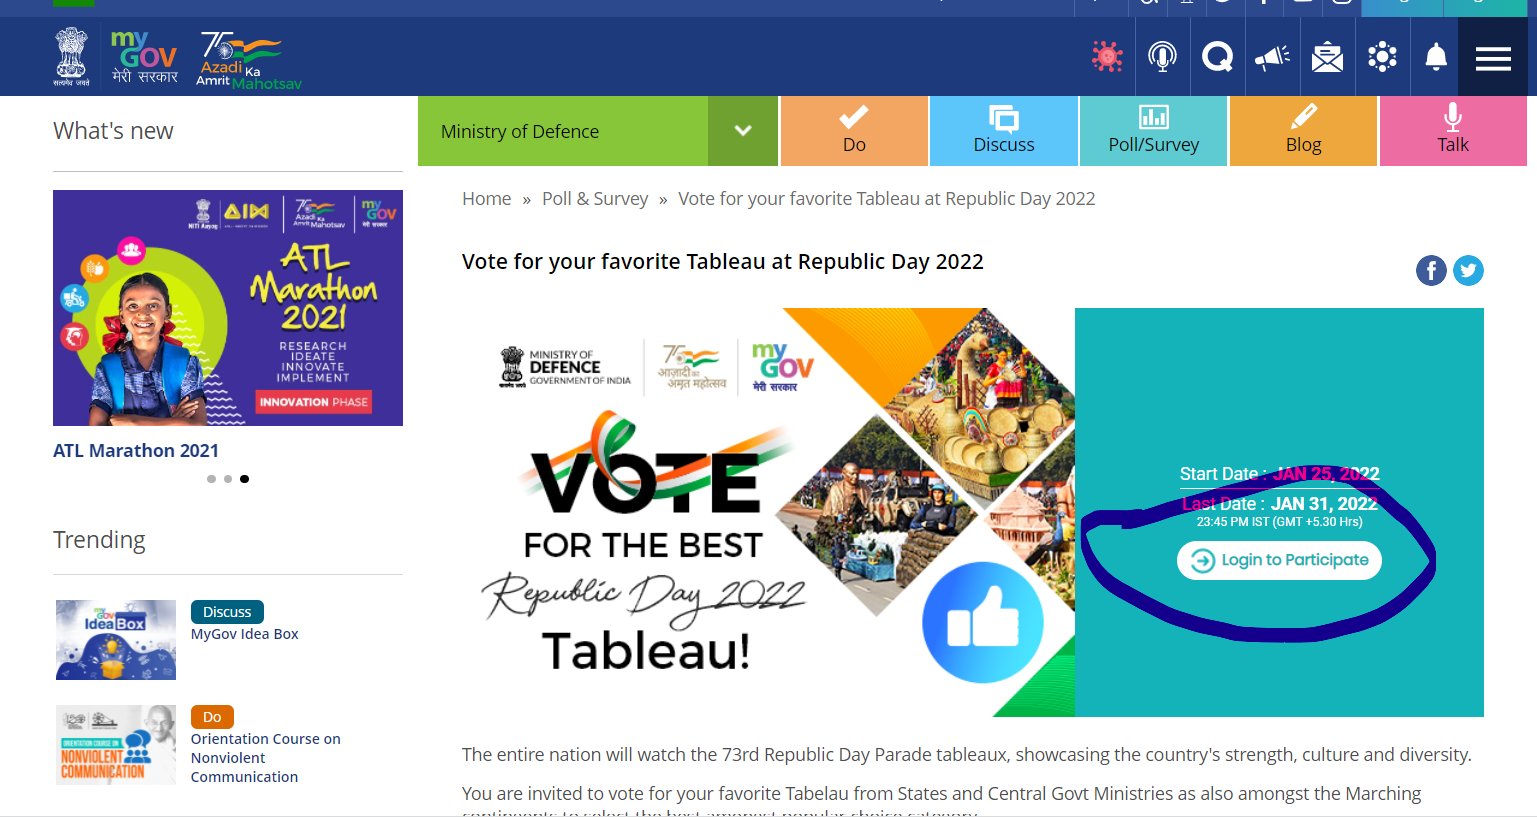Click Login to Participate button
This screenshot has width=1537, height=817.
[1279, 560]
